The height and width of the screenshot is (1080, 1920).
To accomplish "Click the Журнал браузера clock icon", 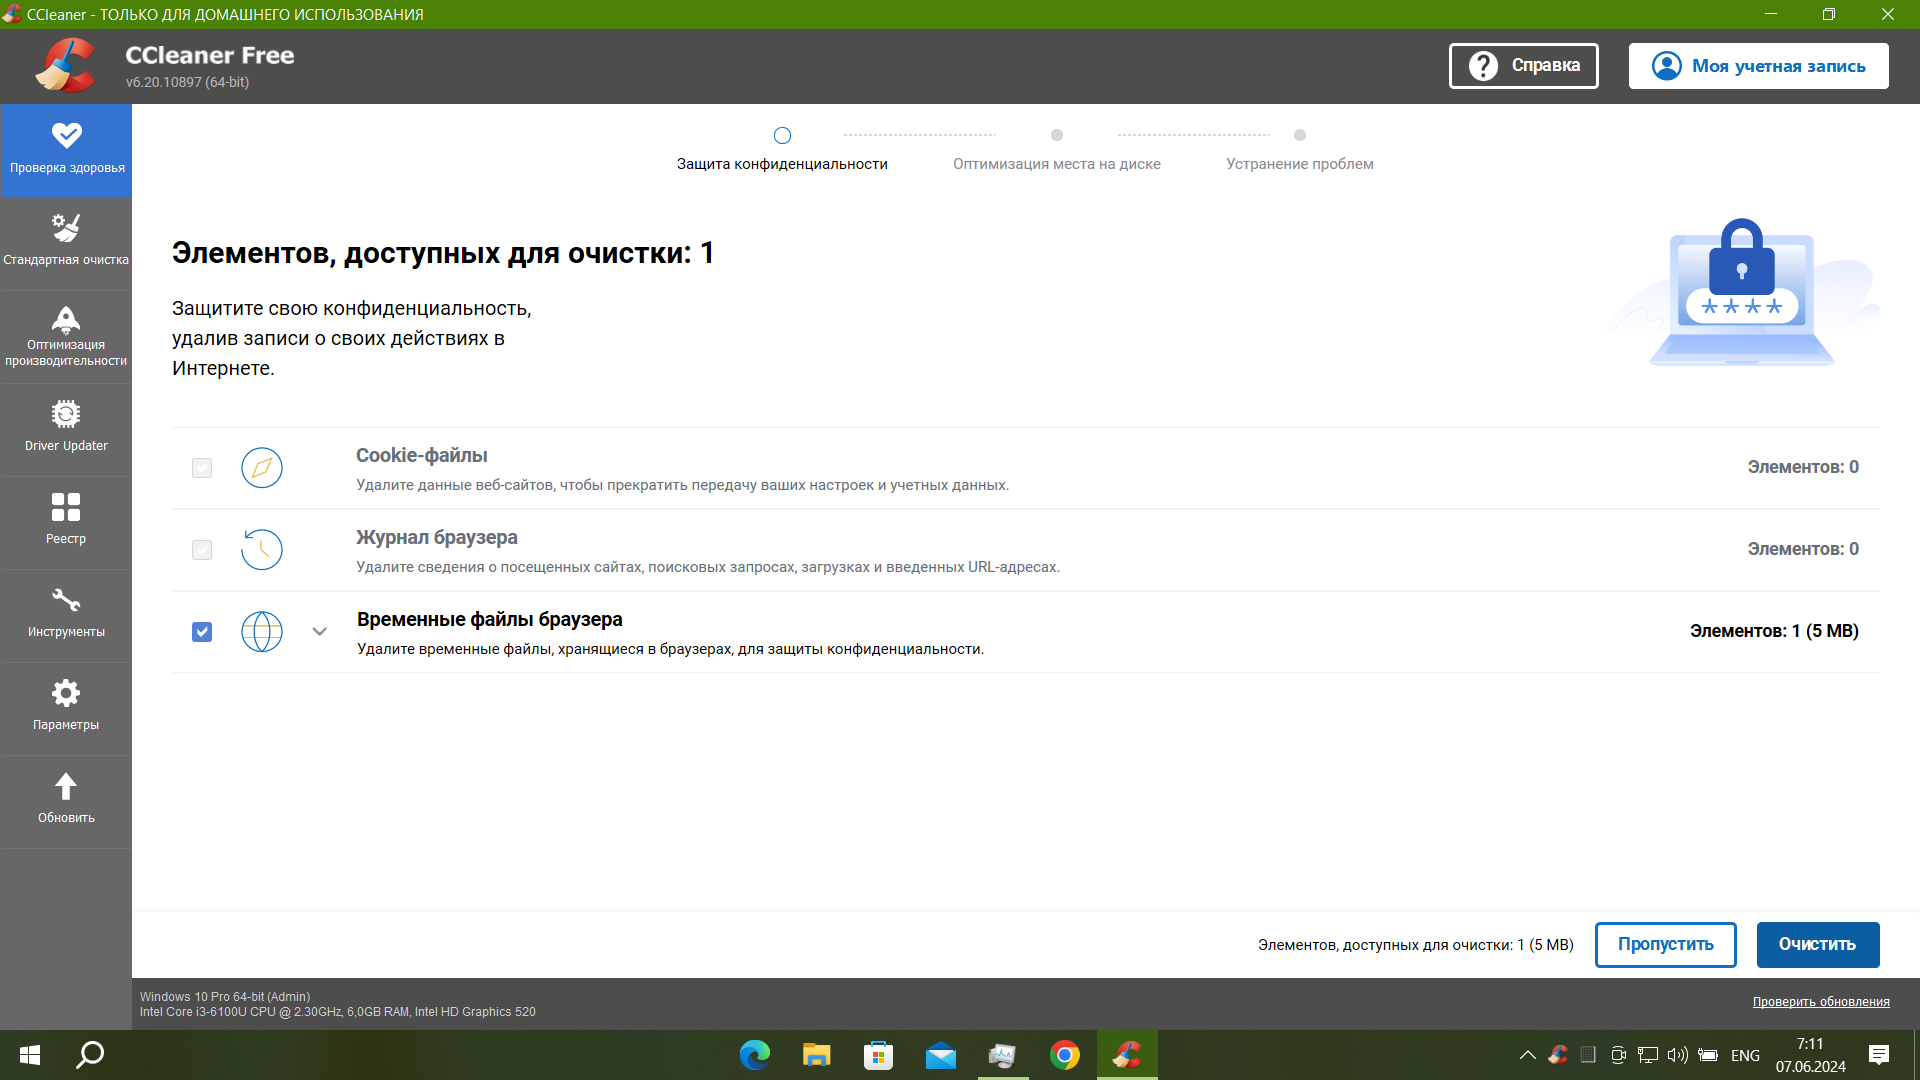I will click(x=262, y=550).
